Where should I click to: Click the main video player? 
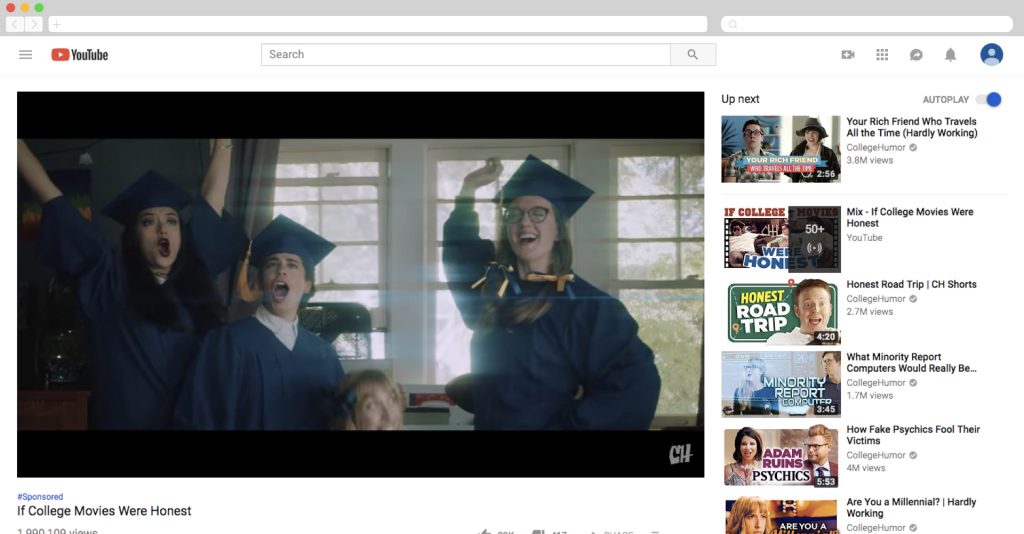[x=360, y=284]
